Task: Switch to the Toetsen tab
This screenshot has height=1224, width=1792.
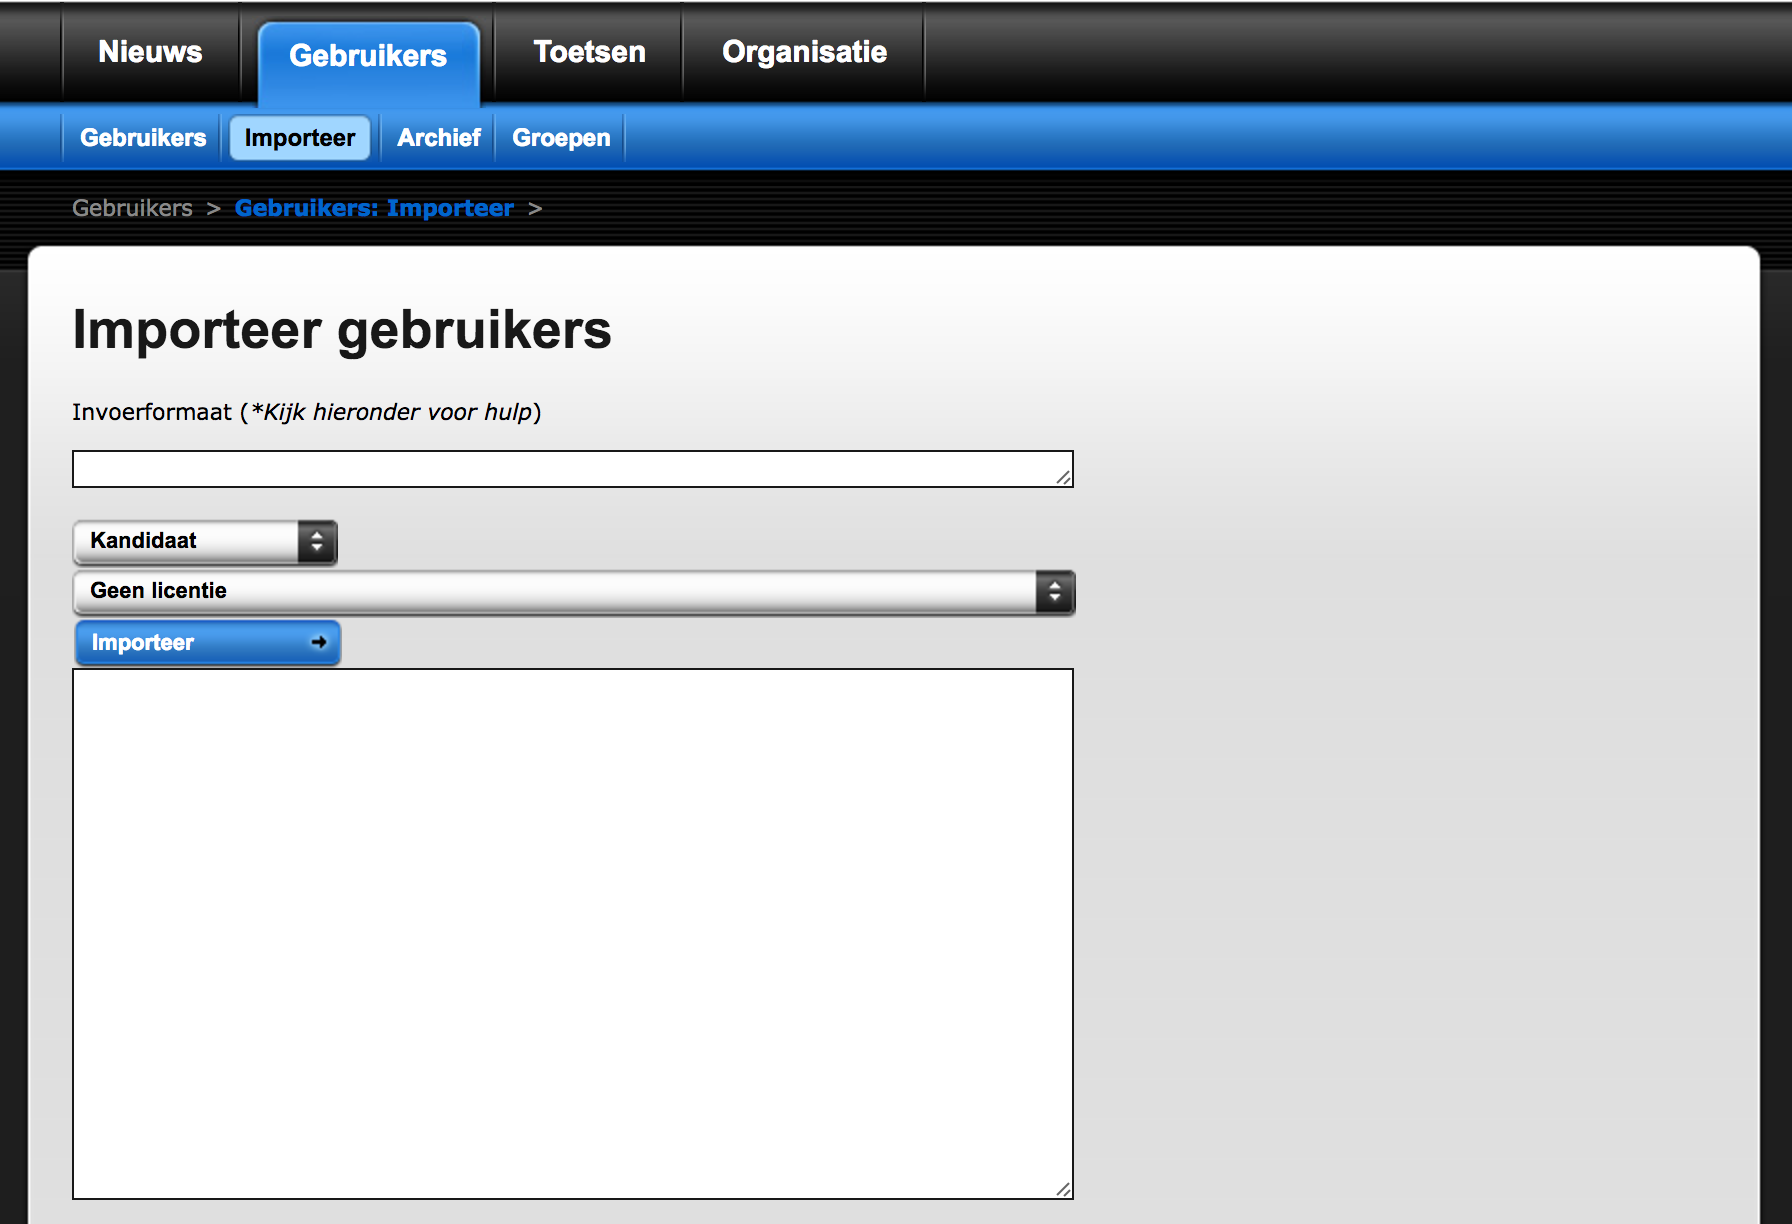Action: 589,52
